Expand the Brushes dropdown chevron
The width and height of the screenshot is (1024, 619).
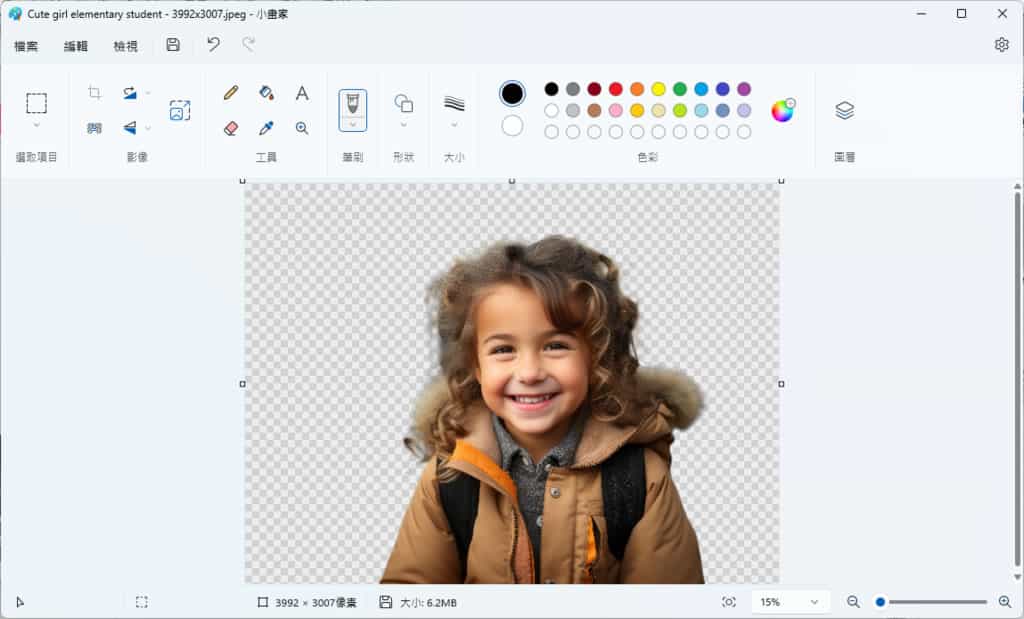[353, 124]
